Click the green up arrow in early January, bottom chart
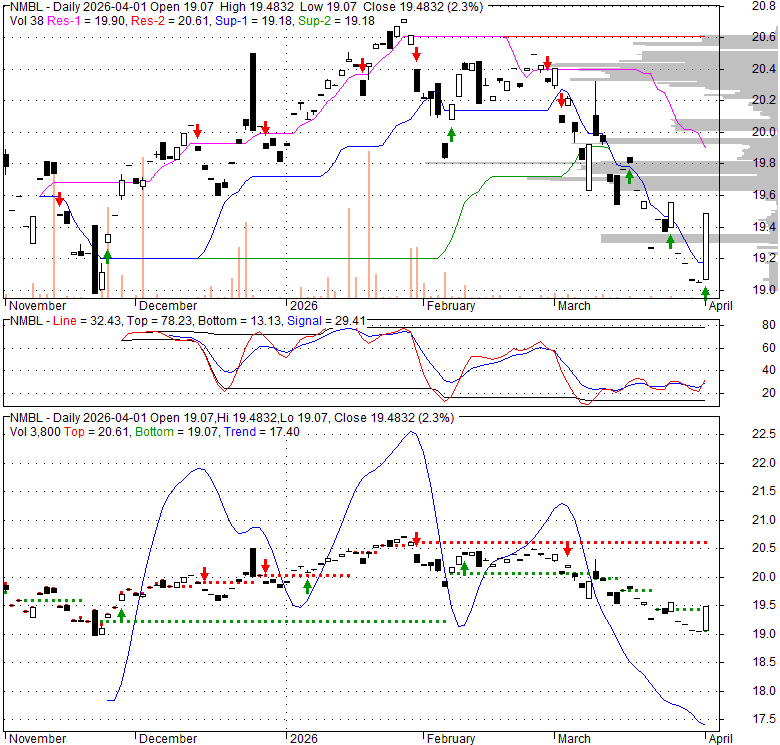 pos(307,587)
